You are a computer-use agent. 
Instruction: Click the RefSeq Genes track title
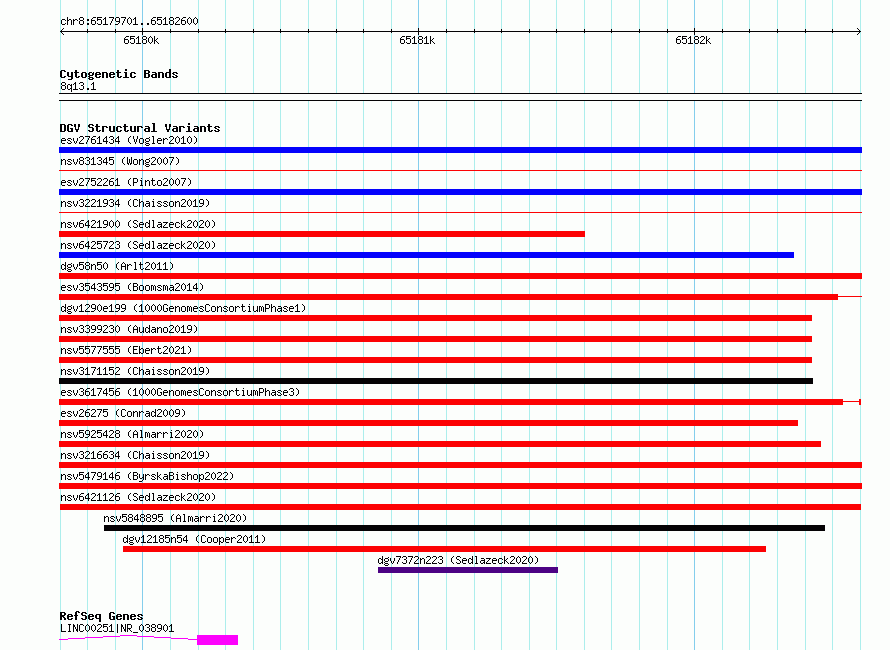tap(101, 616)
